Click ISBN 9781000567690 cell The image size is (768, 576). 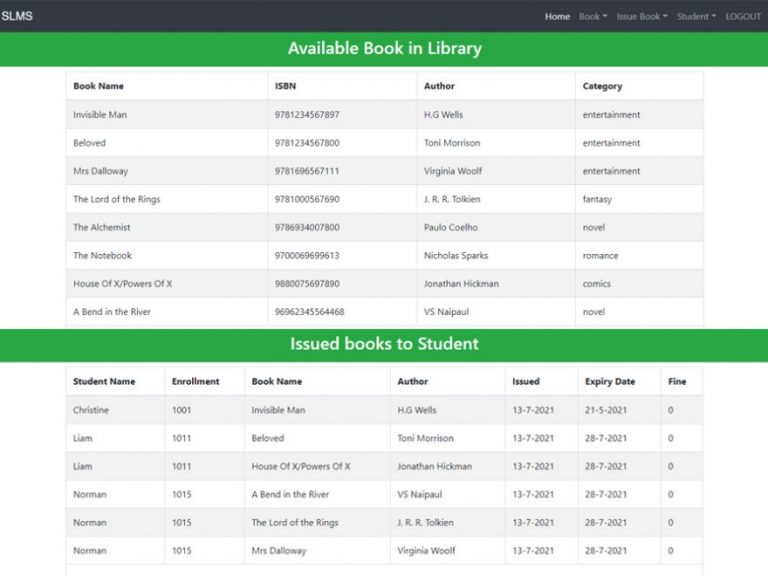(307, 199)
